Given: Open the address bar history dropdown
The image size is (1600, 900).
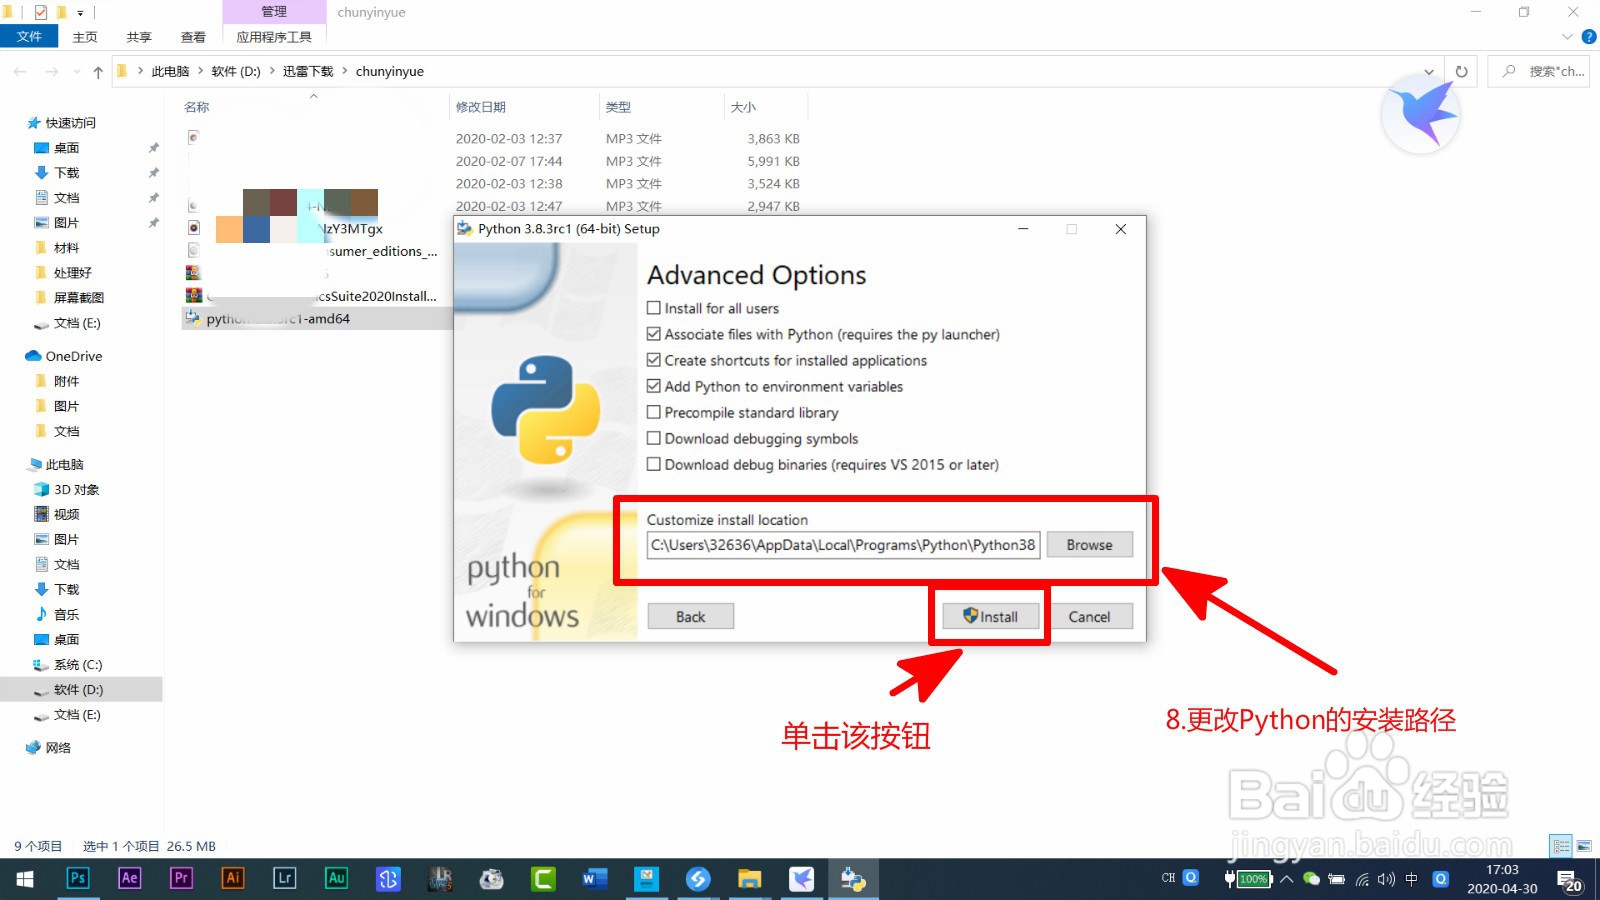Looking at the screenshot, I should point(1429,71).
